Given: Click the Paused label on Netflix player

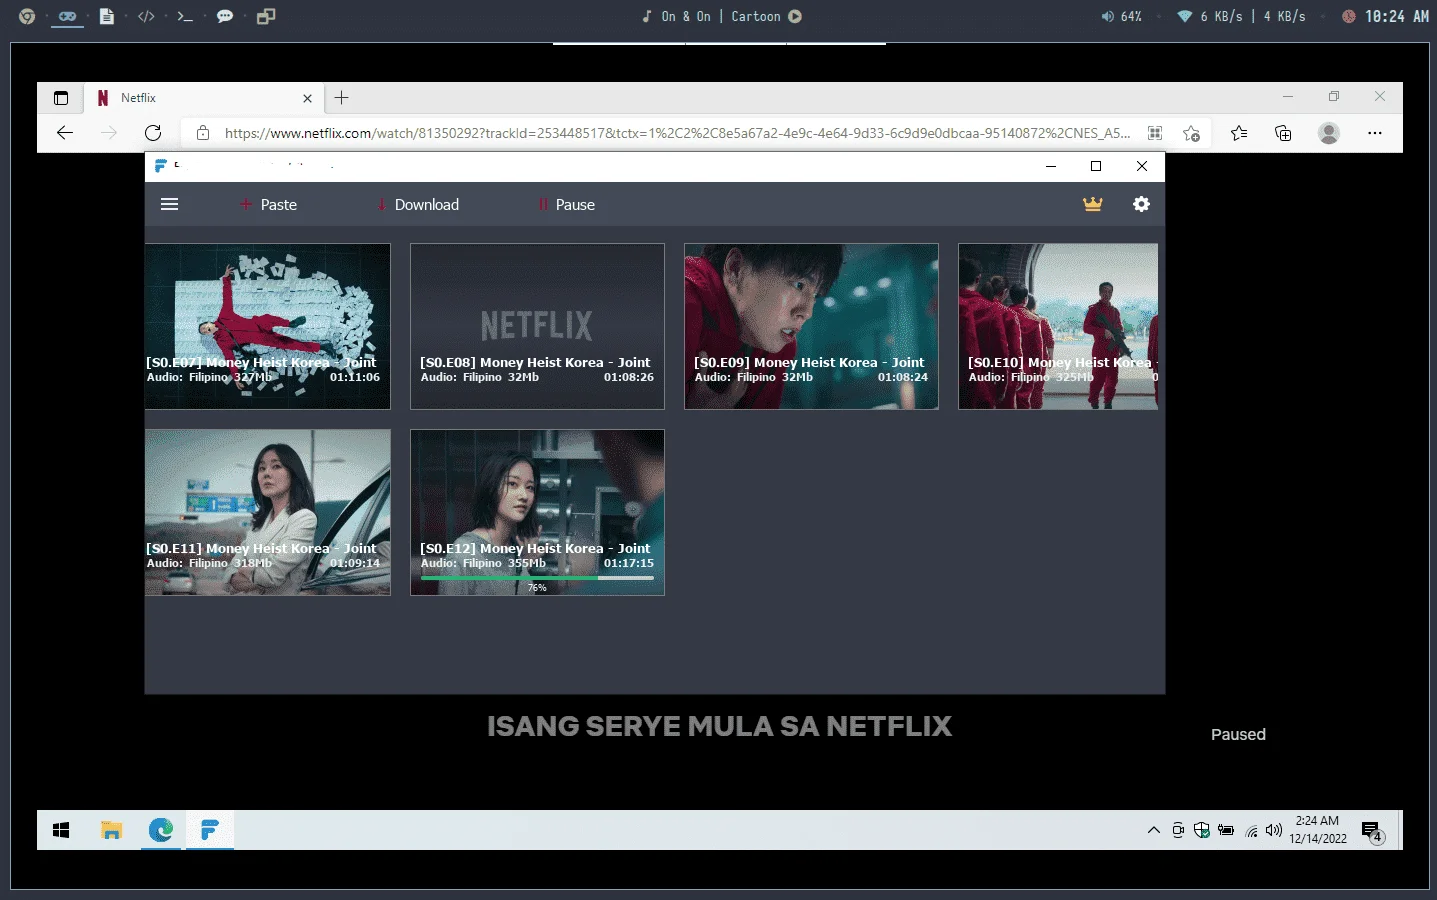Looking at the screenshot, I should coord(1238,734).
